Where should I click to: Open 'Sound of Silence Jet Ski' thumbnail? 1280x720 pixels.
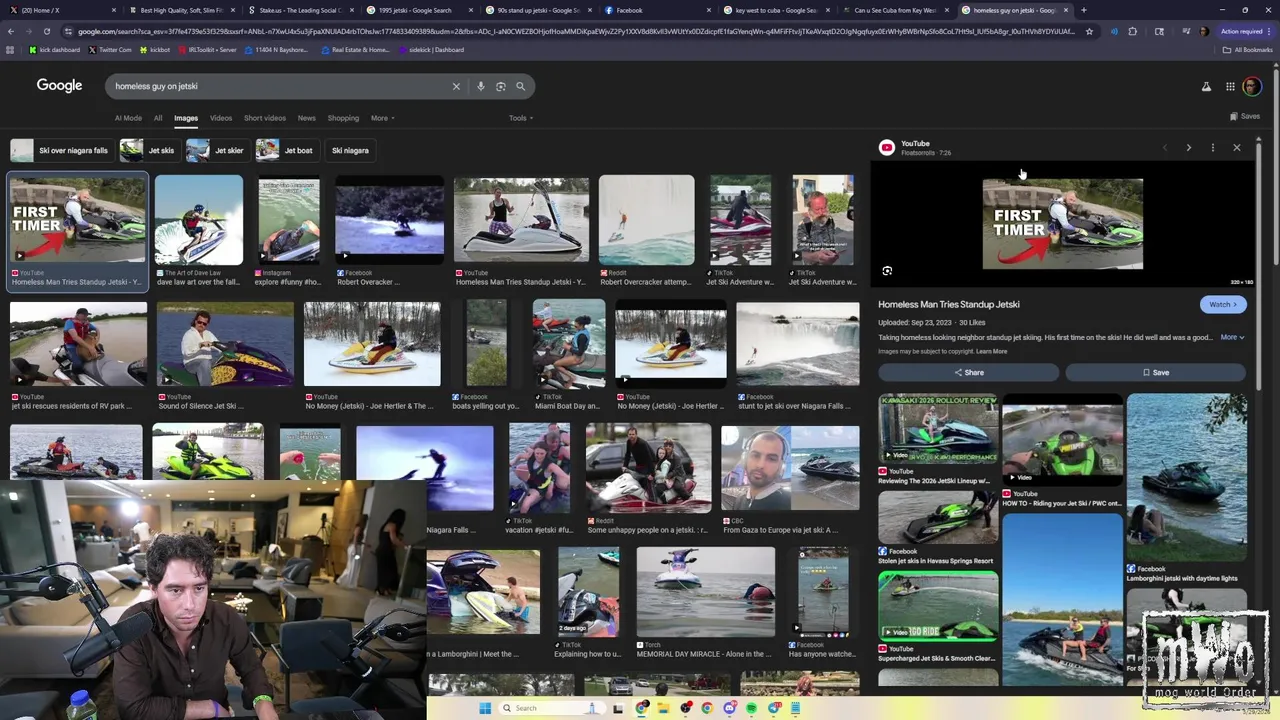(225, 343)
